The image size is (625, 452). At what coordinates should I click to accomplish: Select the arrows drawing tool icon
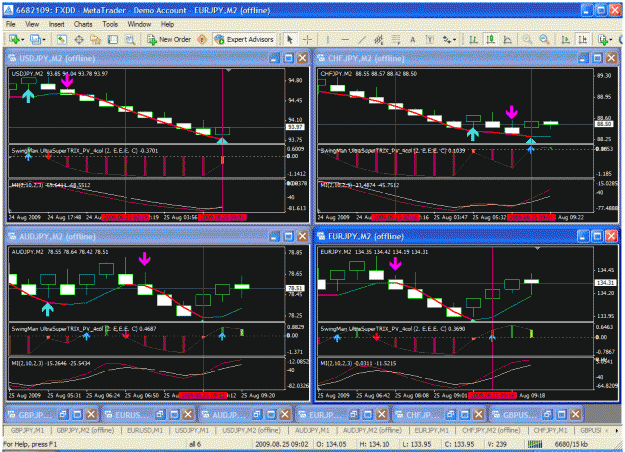coord(446,39)
